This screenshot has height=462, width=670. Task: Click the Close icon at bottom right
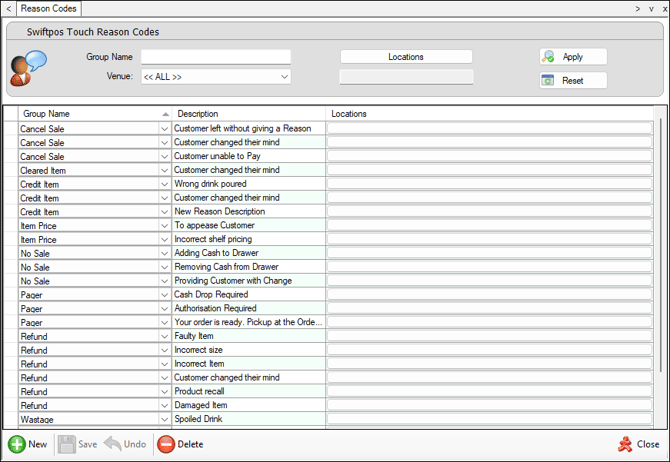(625, 444)
